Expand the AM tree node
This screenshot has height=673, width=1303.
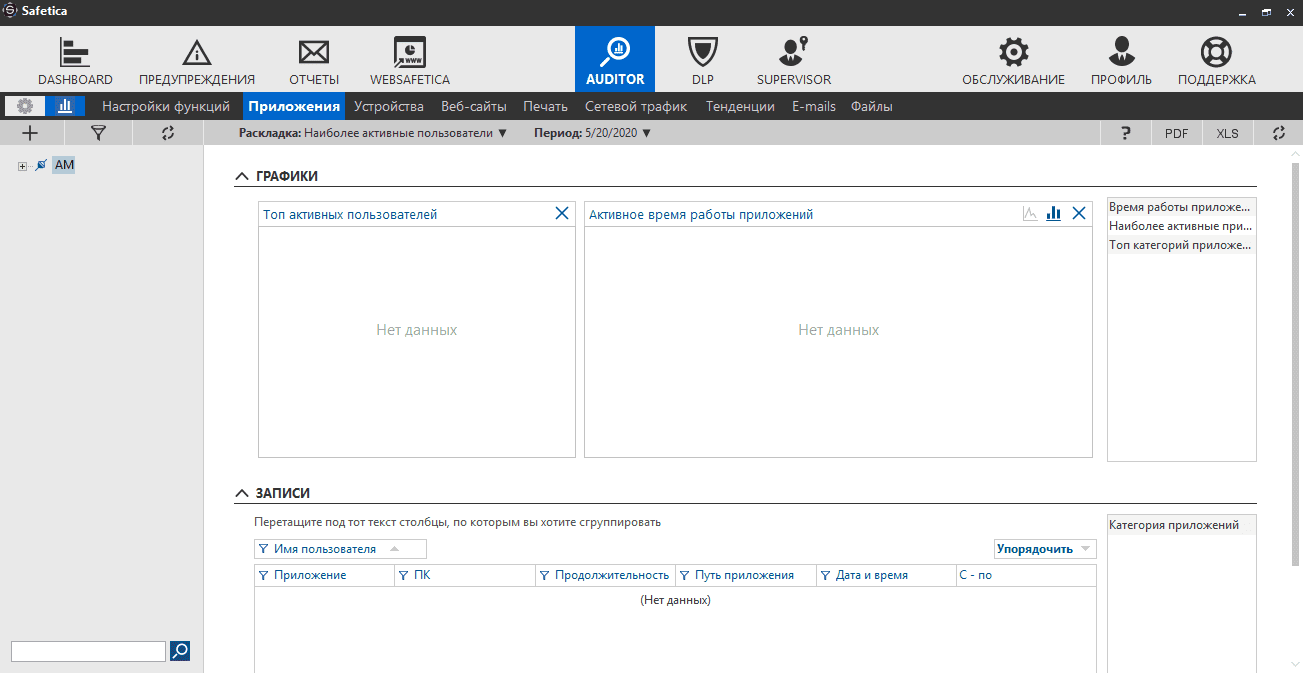(x=22, y=166)
